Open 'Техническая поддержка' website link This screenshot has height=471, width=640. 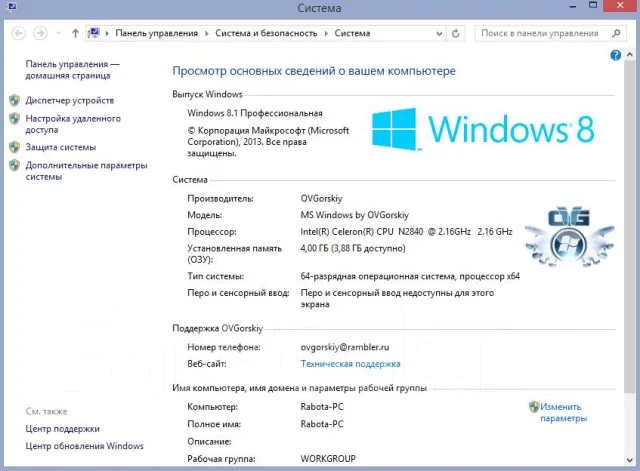click(350, 364)
